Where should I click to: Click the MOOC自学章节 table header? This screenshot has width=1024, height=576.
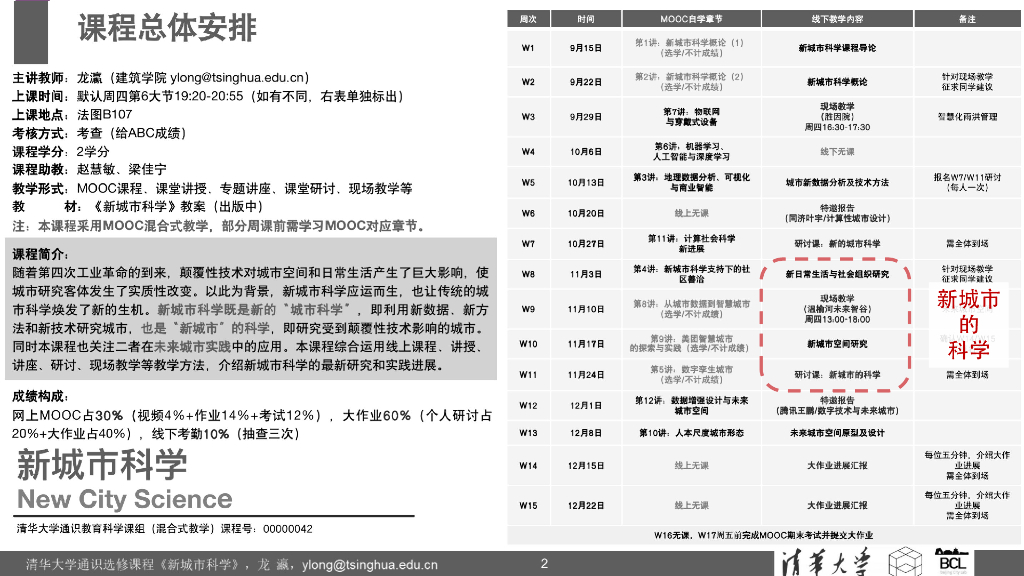(691, 19)
